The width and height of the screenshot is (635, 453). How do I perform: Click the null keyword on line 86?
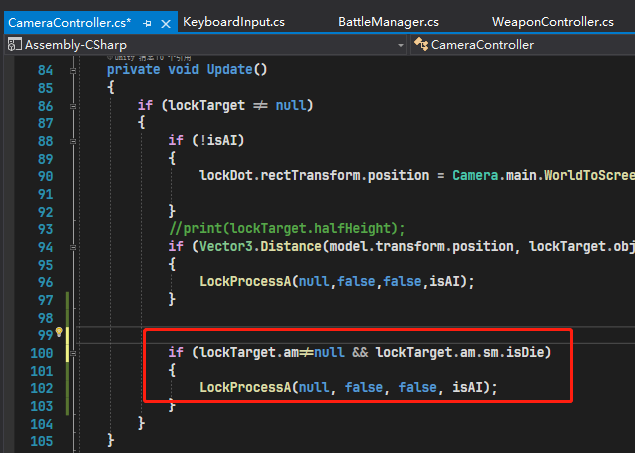(291, 105)
